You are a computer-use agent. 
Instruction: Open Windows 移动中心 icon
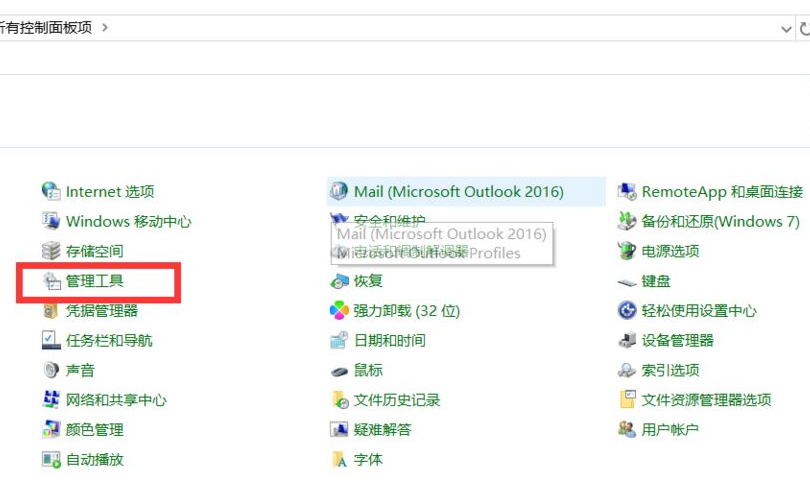51,221
